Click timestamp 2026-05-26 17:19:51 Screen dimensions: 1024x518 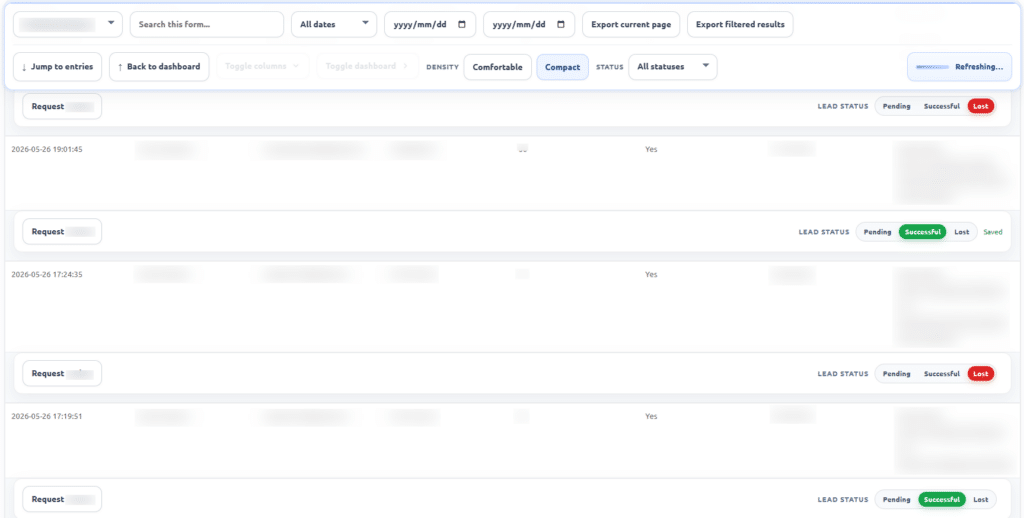(x=47, y=416)
